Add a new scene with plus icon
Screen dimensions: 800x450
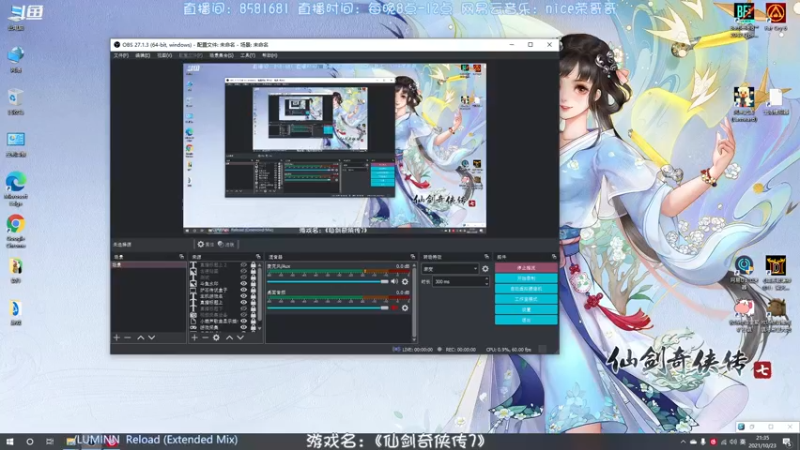116,338
